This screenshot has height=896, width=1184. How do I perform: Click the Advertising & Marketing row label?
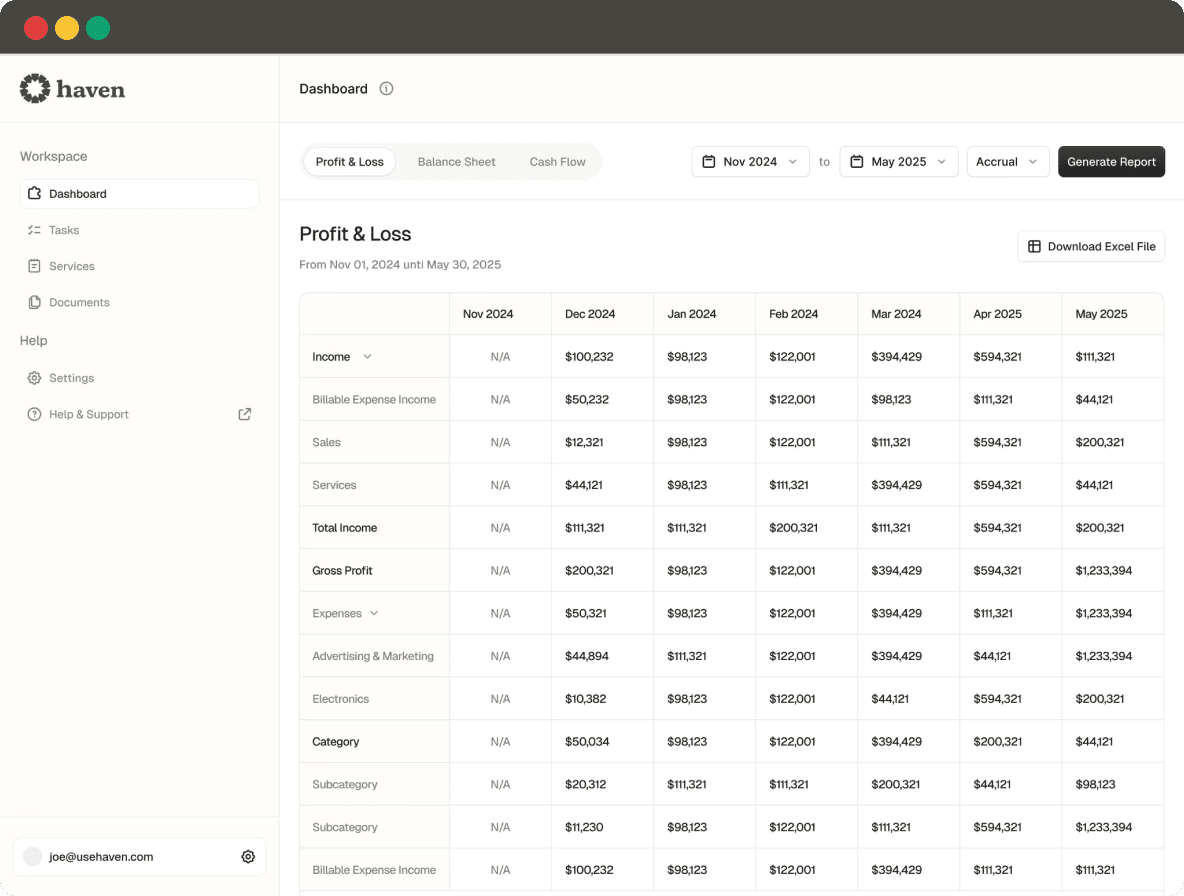coord(373,656)
